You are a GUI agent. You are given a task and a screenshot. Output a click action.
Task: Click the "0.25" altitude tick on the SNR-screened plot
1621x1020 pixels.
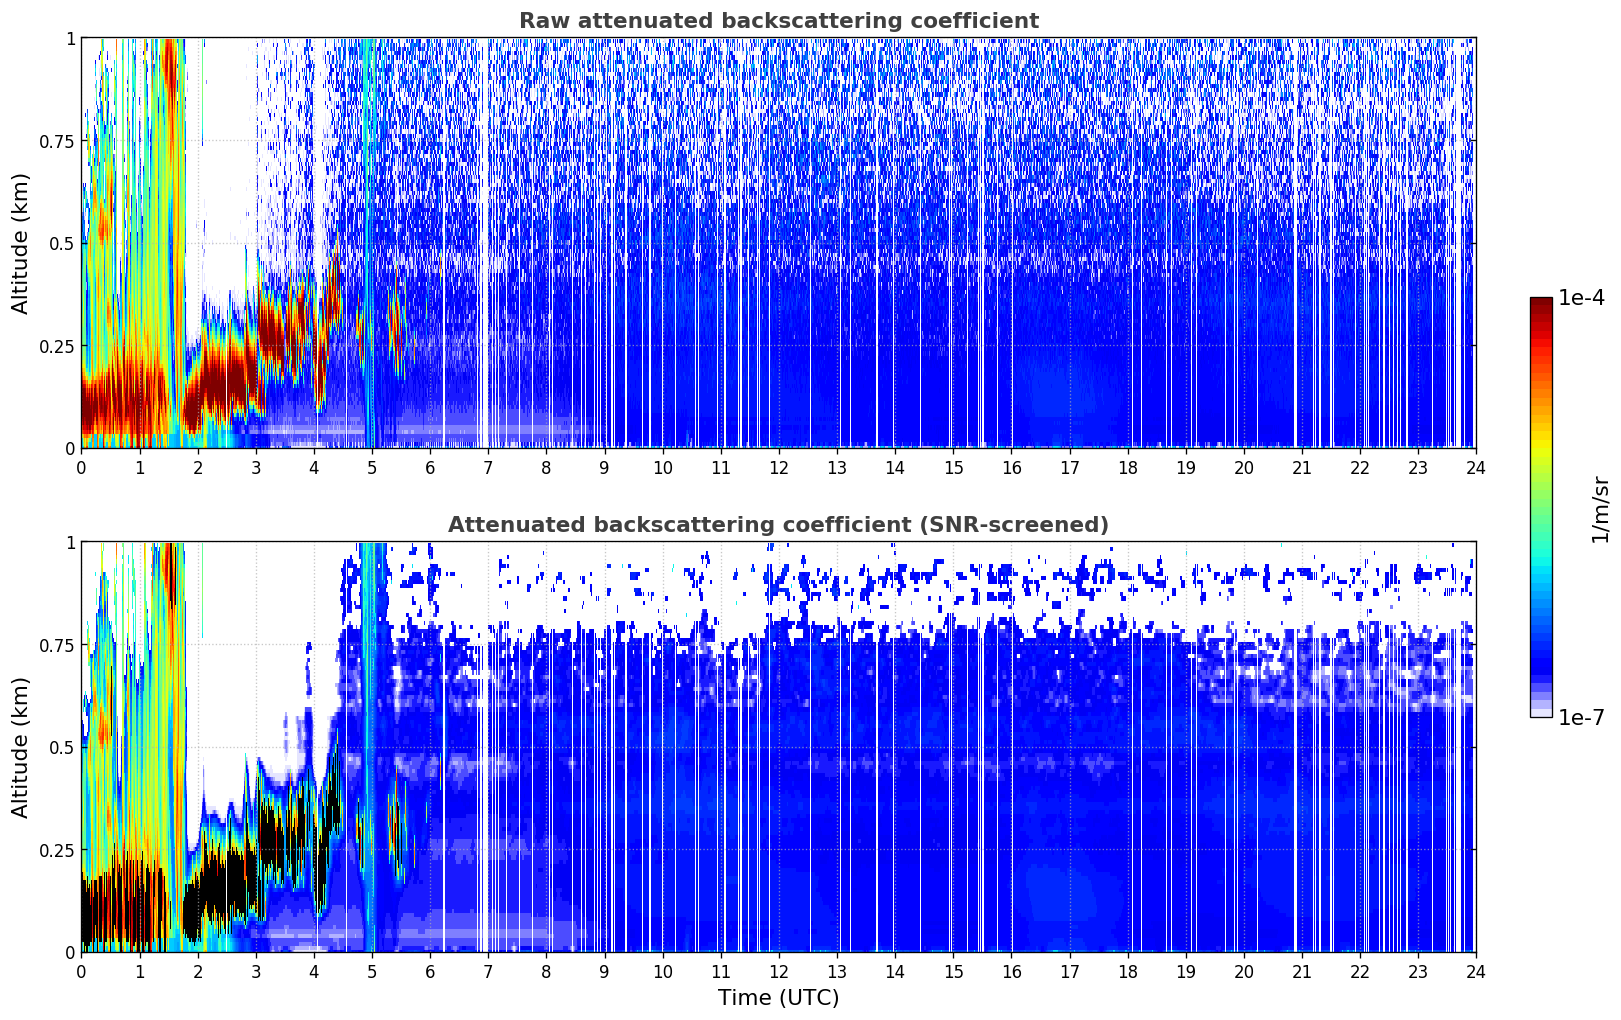click(57, 851)
